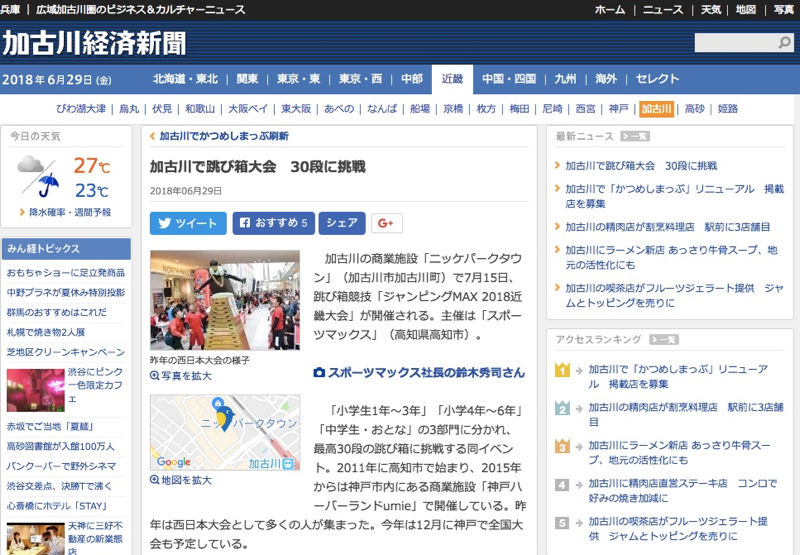Select the 海外 region tab
The image size is (800, 555).
(x=606, y=79)
